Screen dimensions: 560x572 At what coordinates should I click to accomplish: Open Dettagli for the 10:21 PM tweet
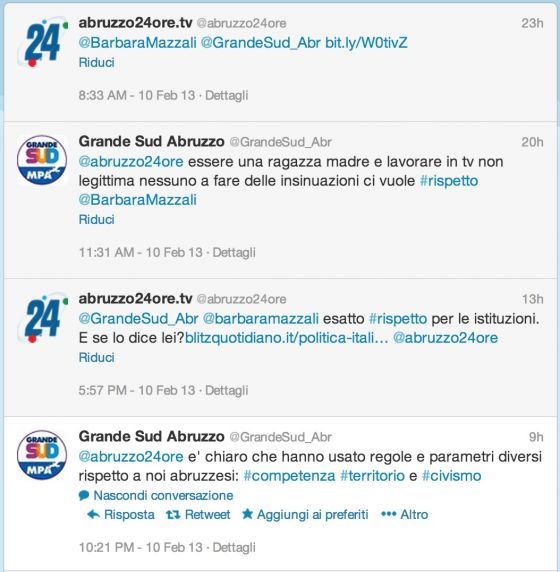234,547
